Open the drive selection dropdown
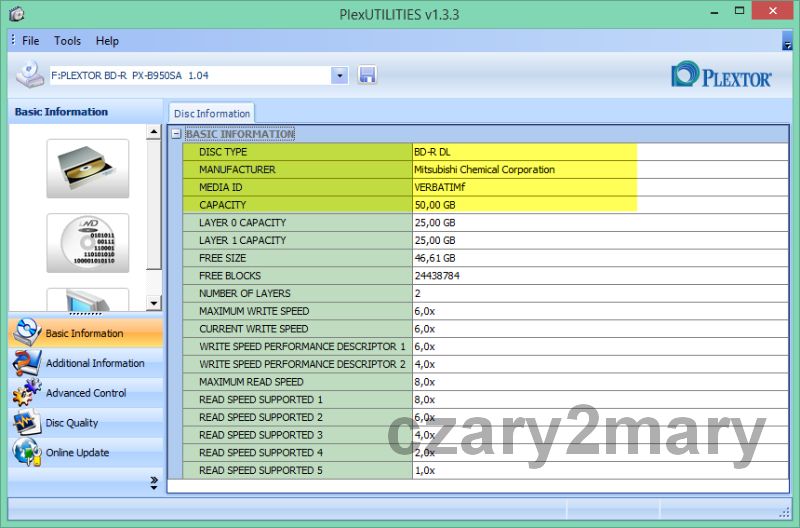 tap(339, 75)
